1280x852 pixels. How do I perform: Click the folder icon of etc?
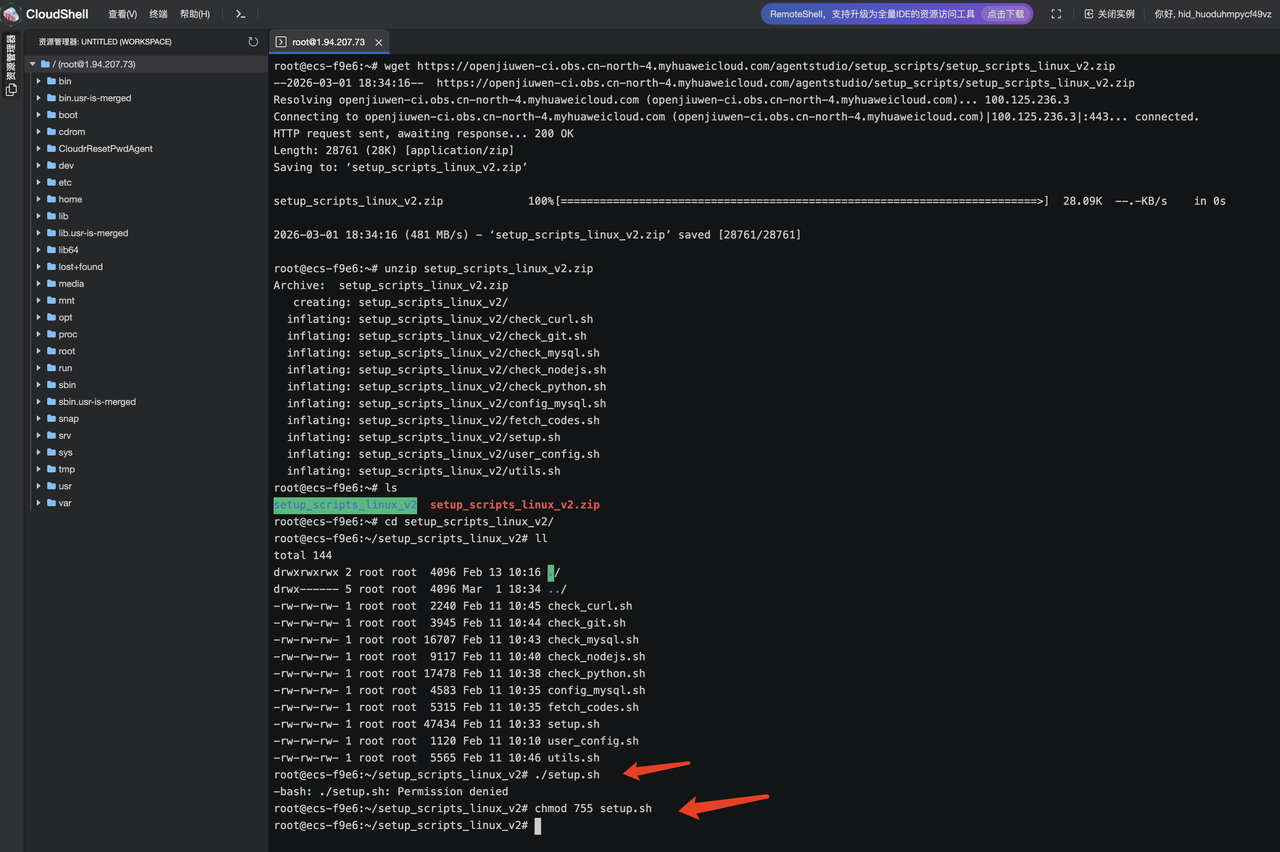(x=51, y=182)
